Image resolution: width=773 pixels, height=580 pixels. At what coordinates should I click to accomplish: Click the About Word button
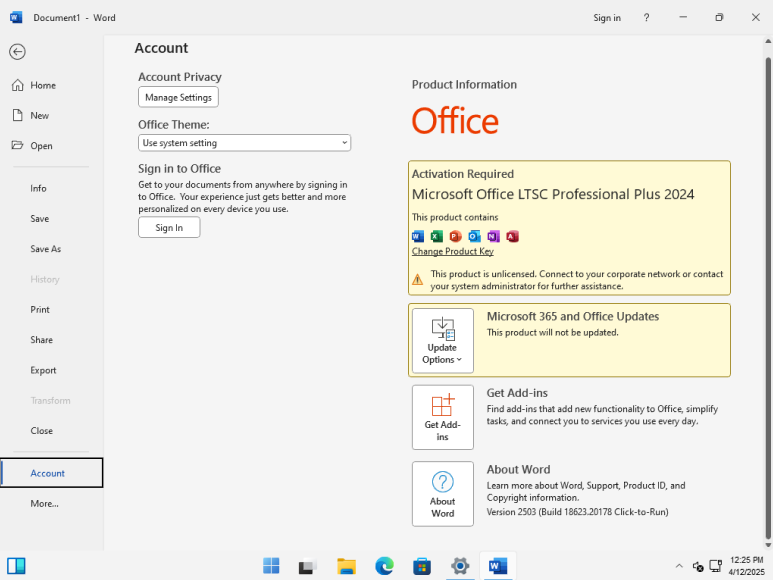point(443,494)
